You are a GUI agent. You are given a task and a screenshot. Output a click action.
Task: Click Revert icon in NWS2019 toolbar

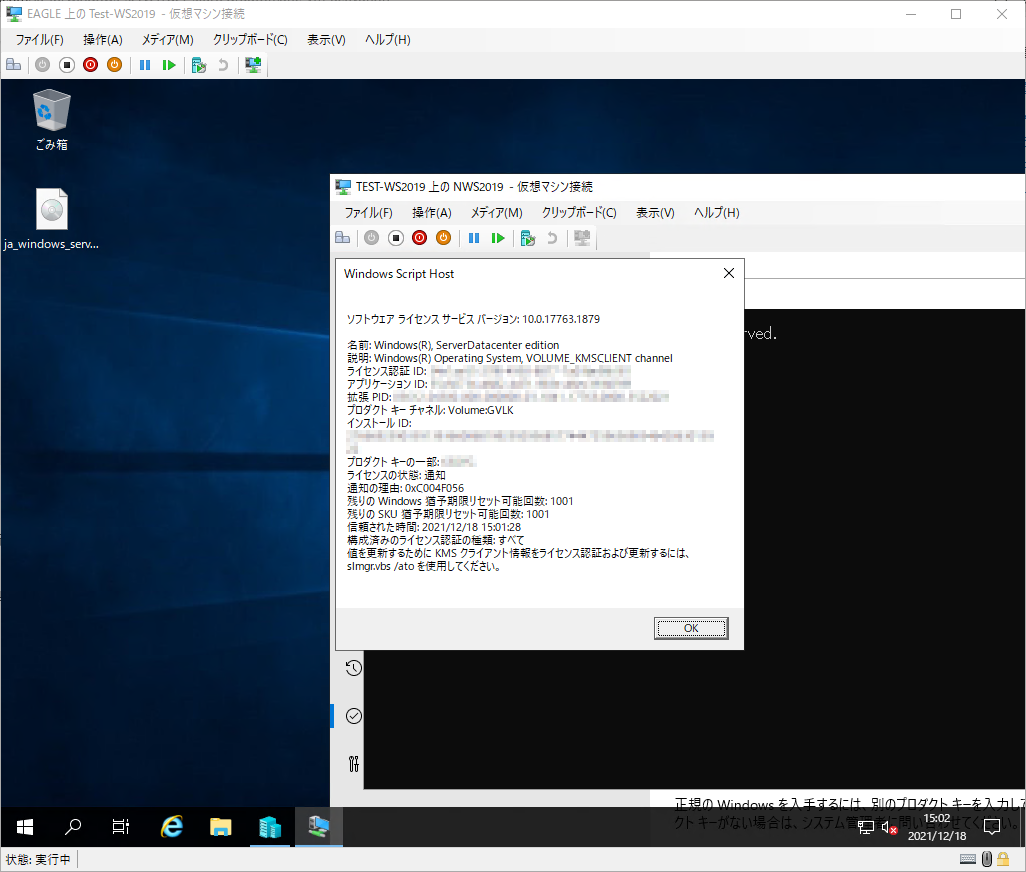tap(552, 237)
